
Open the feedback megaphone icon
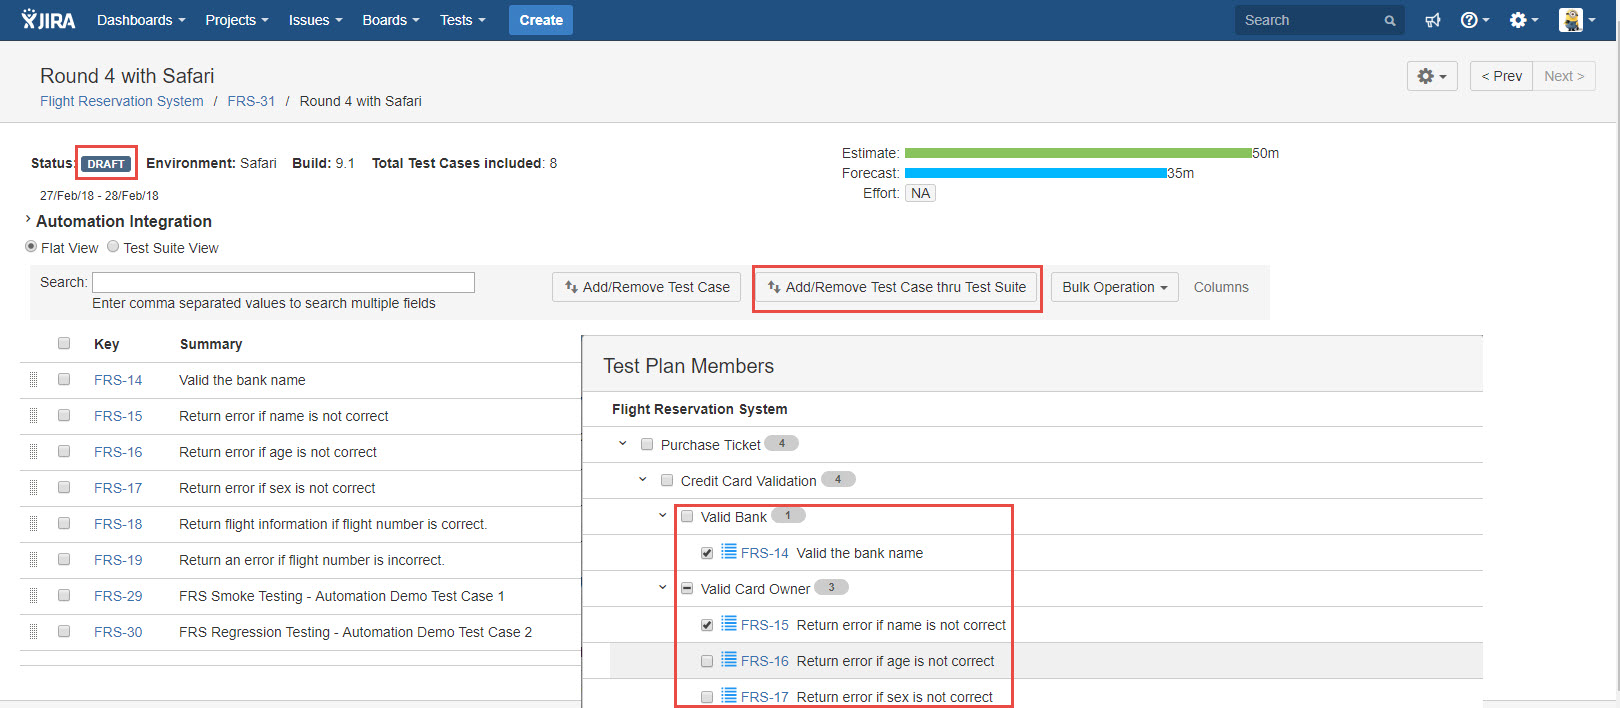(1432, 20)
